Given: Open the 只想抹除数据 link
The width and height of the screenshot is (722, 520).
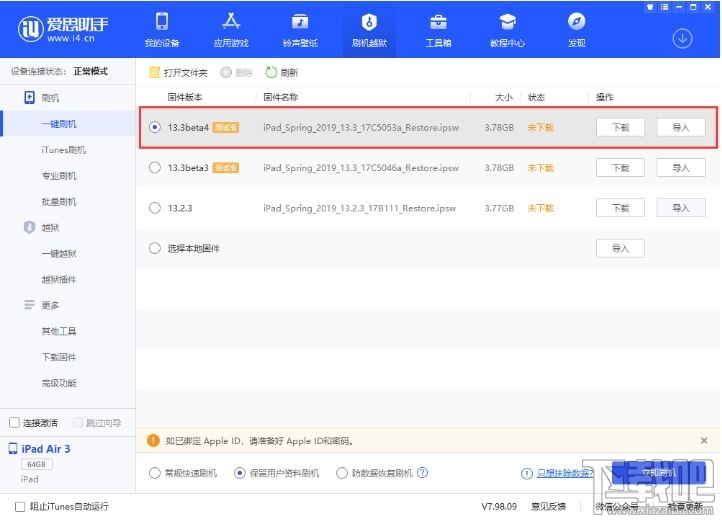Looking at the screenshot, I should (565, 473).
